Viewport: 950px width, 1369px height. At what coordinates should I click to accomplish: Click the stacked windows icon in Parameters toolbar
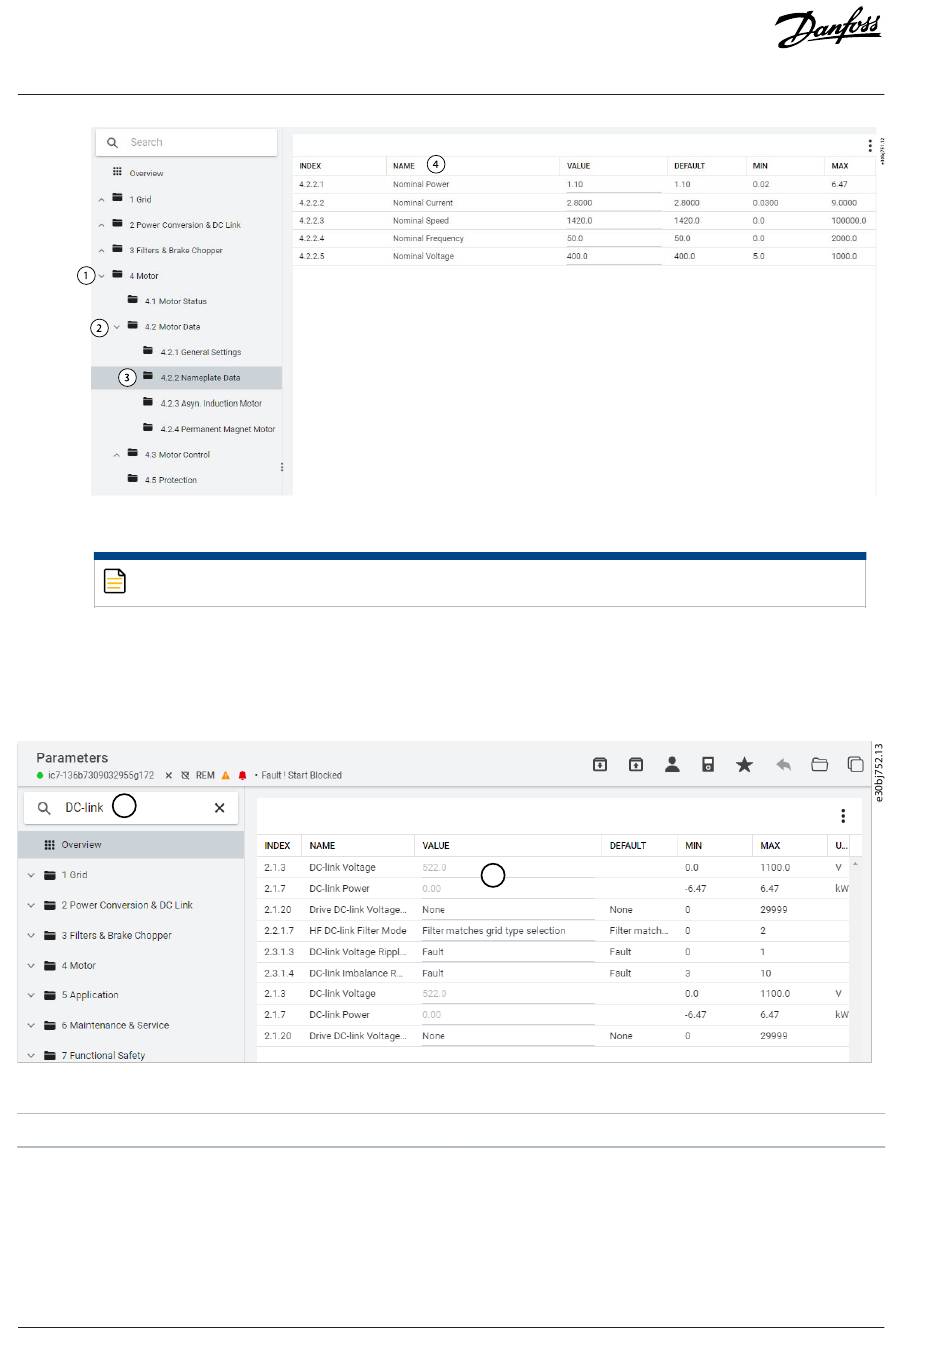point(855,765)
